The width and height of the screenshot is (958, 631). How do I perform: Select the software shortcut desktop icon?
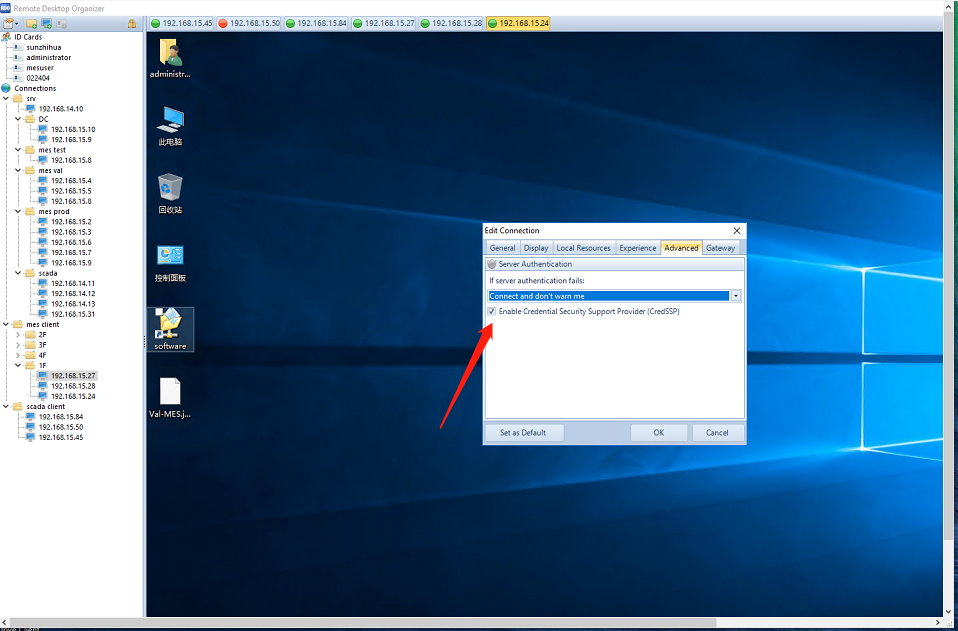[x=170, y=329]
